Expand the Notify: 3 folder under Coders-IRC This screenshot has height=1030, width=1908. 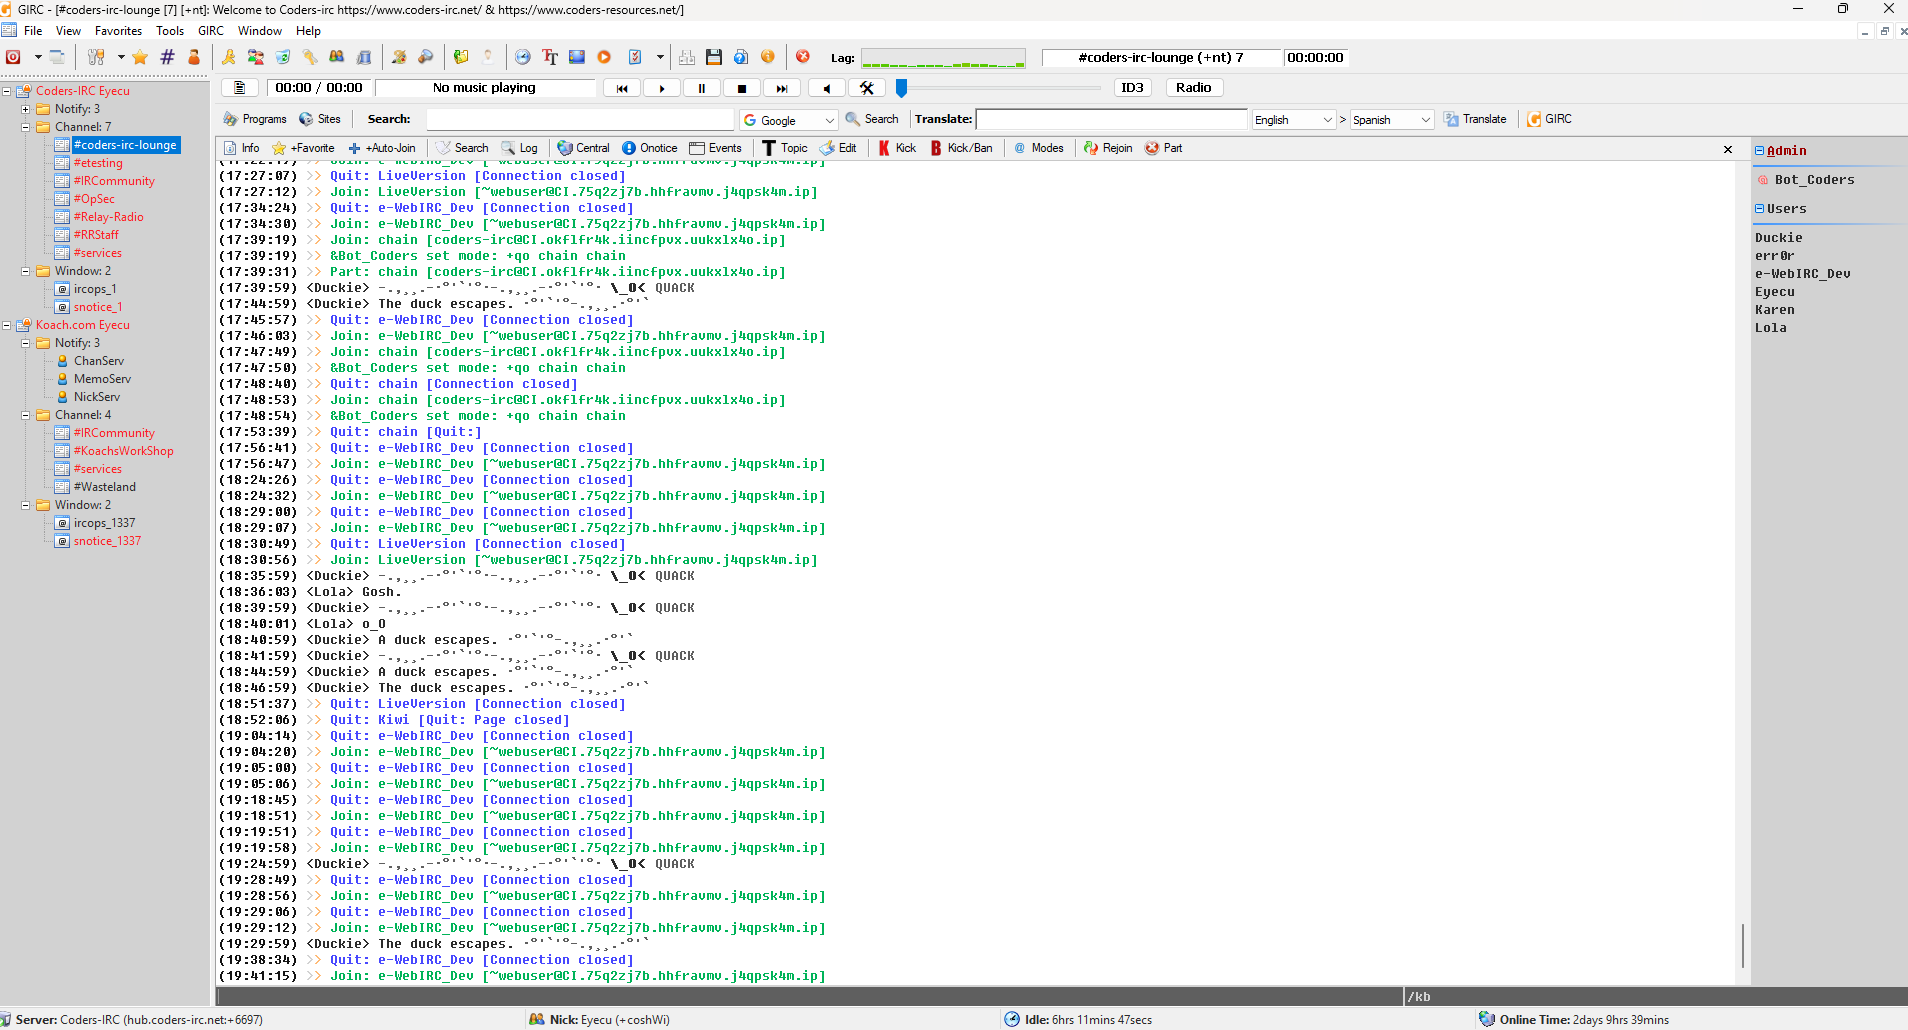[x=25, y=109]
